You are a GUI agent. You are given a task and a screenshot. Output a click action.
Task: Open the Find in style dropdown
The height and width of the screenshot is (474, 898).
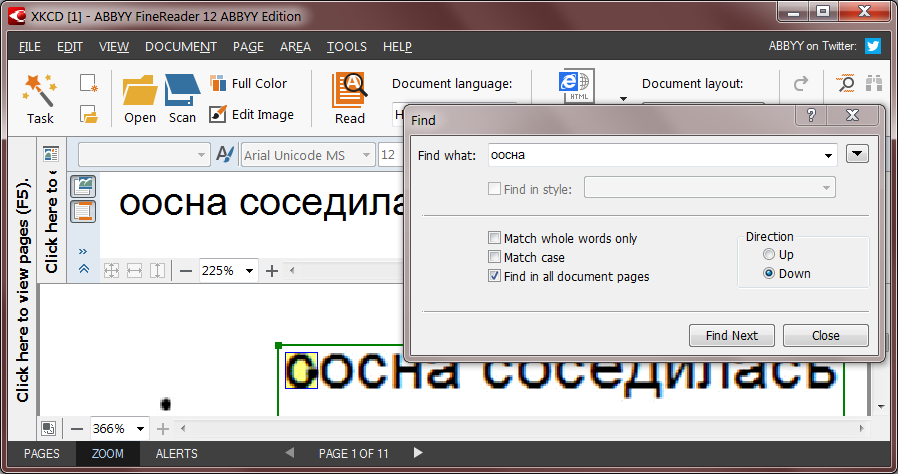(826, 188)
